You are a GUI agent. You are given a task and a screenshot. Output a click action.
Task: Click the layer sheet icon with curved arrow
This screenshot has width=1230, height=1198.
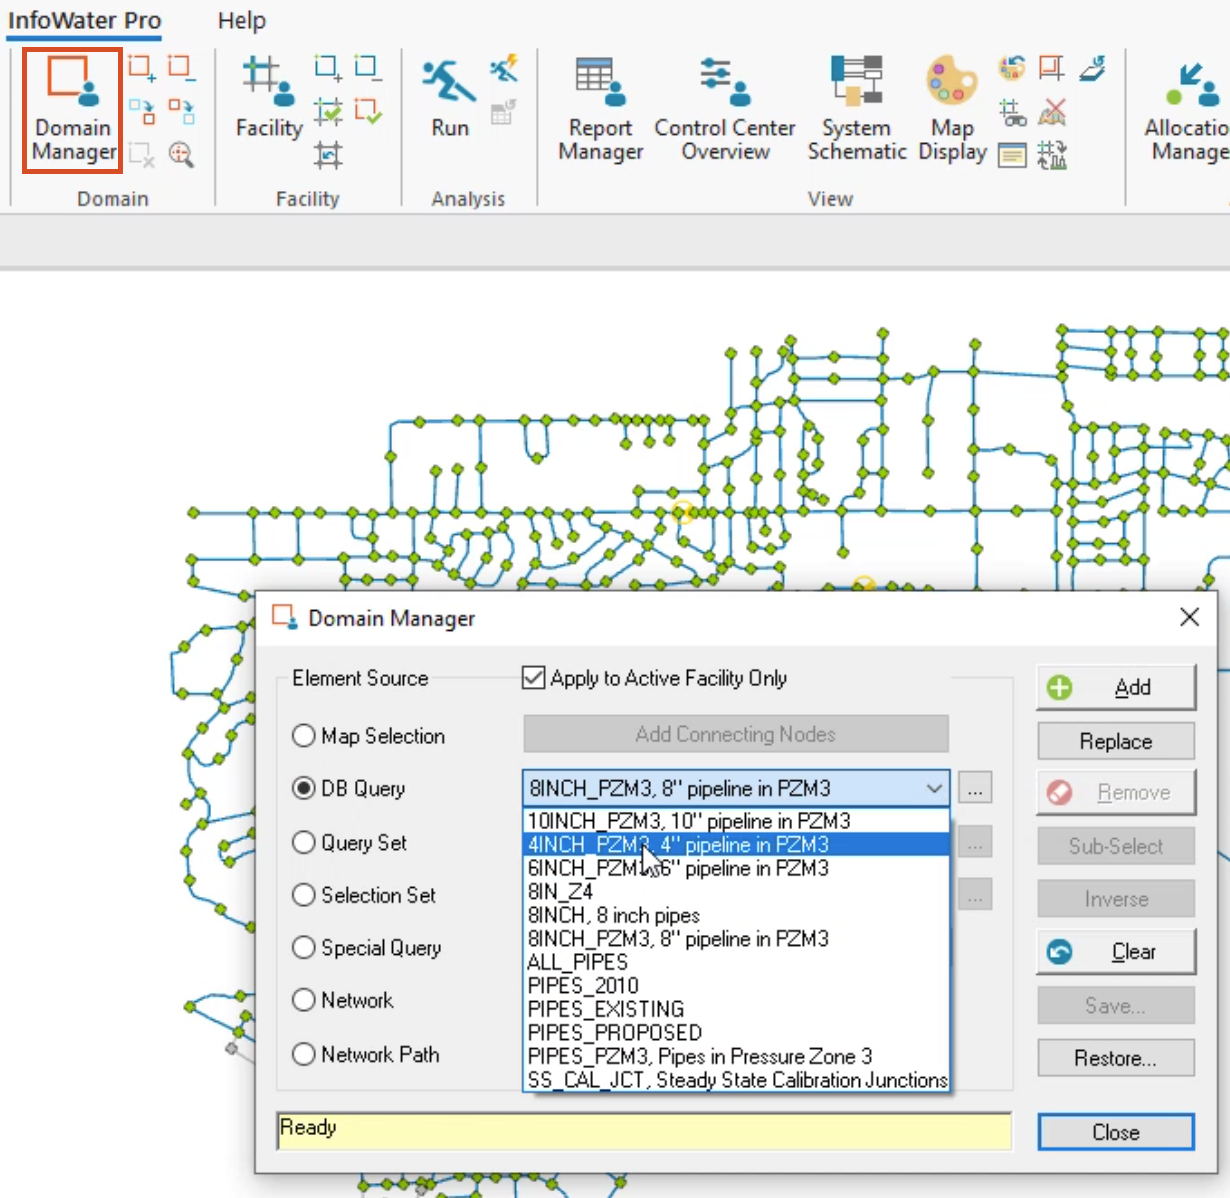point(1092,68)
